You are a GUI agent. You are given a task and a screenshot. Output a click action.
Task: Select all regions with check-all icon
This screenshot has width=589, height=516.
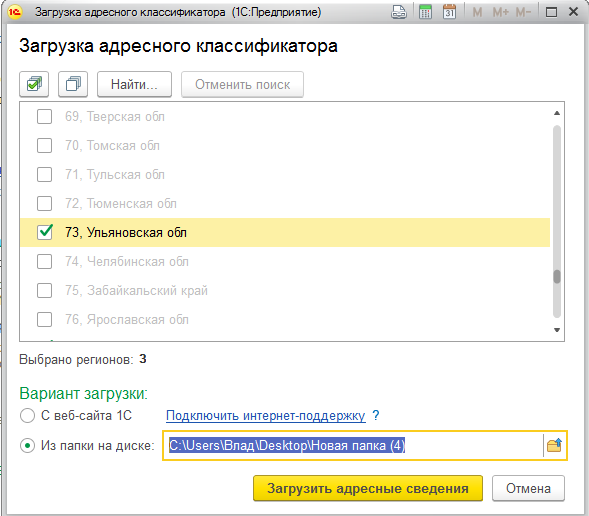pos(34,84)
